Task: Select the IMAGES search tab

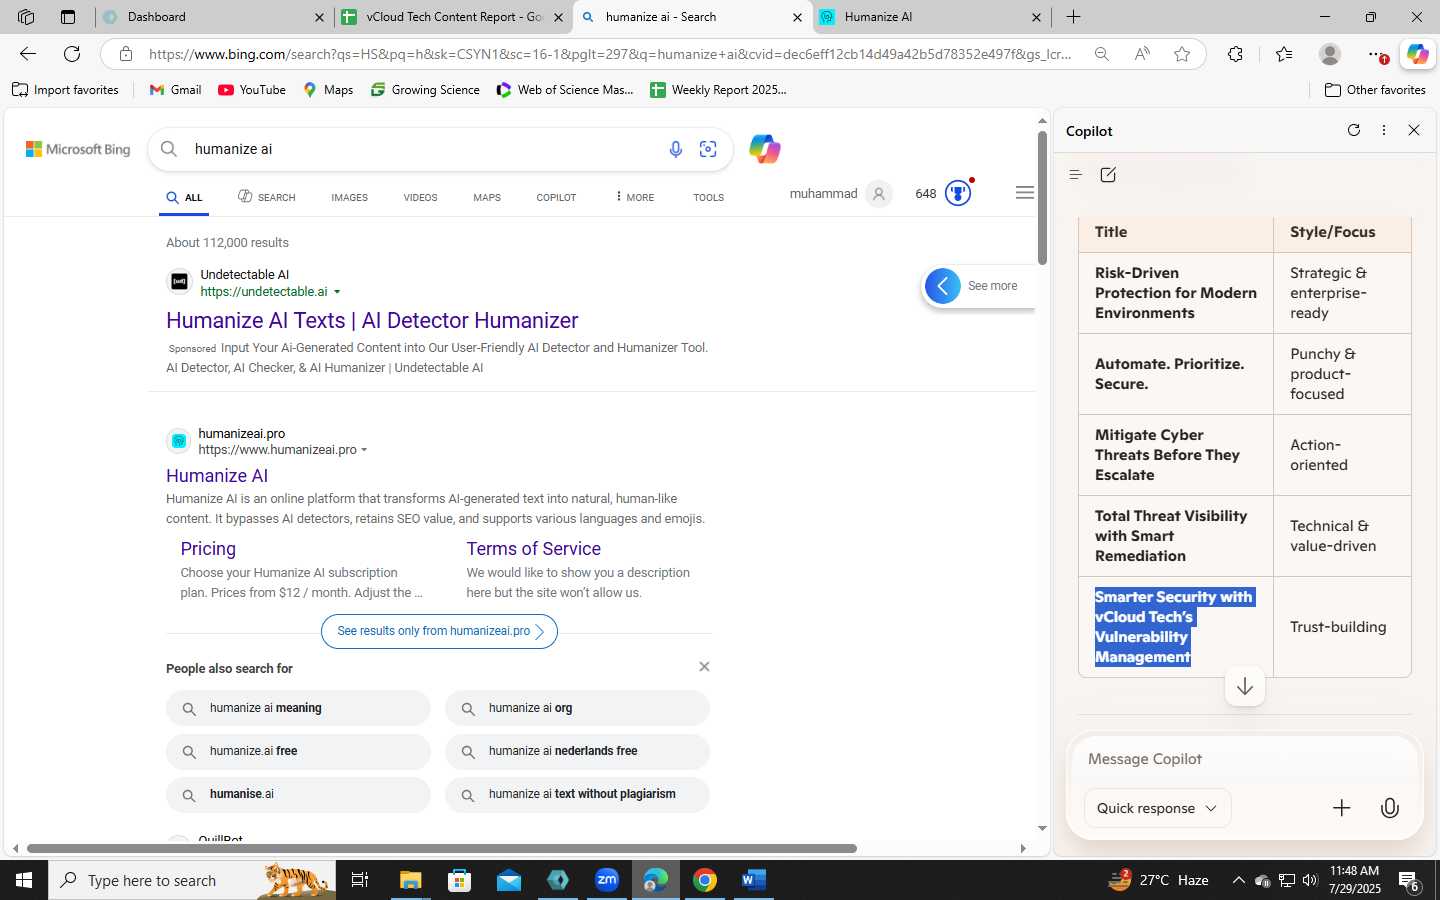Action: 349,198
